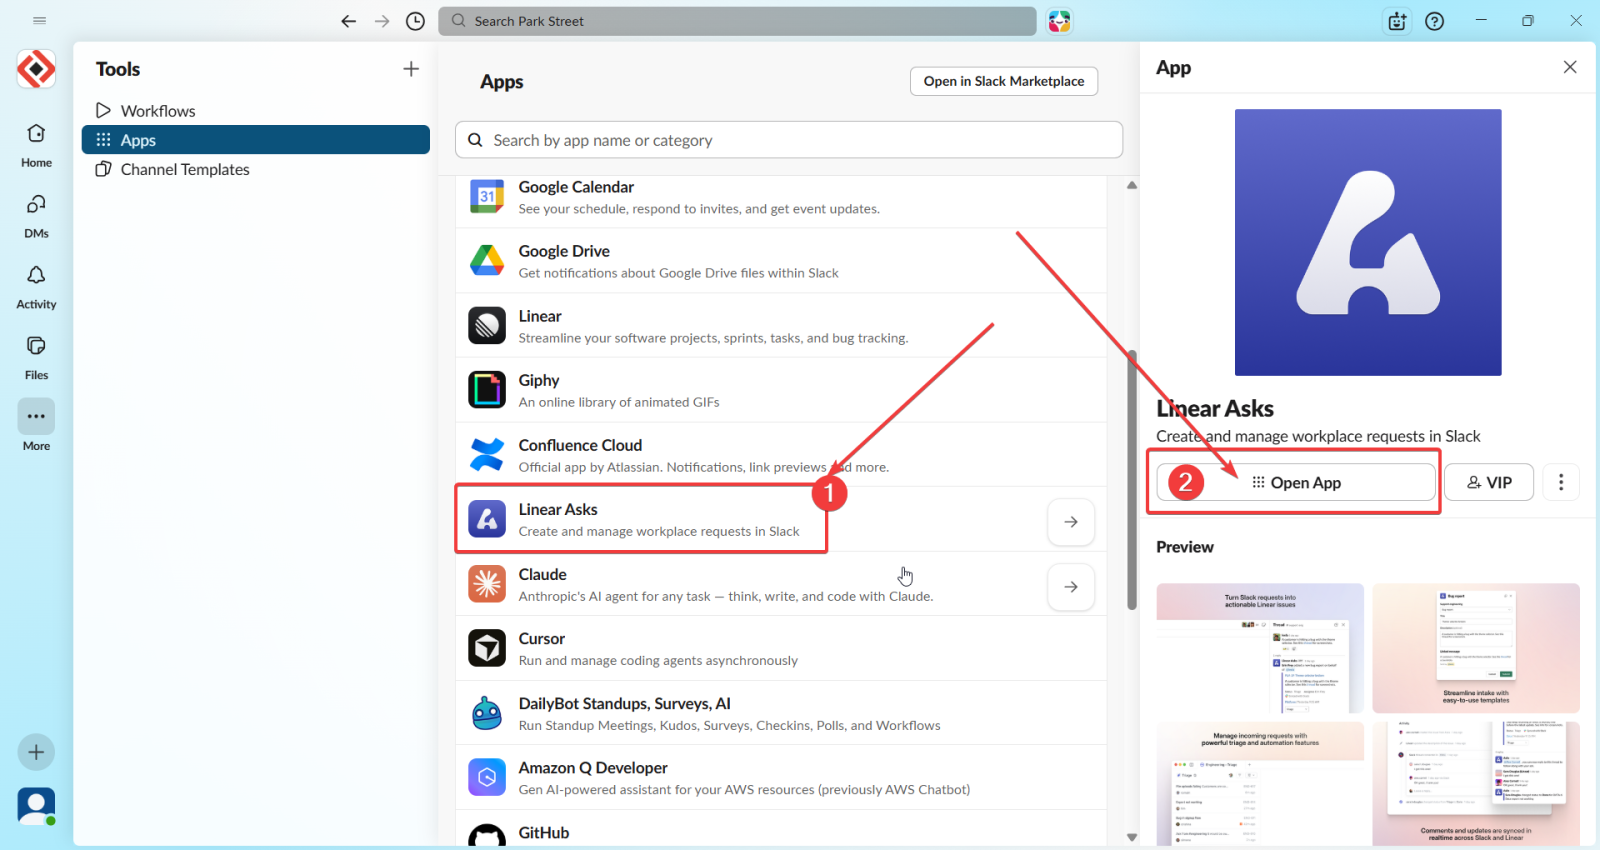1600x850 pixels.
Task: Select Apps in the Tools list
Action: coord(256,140)
